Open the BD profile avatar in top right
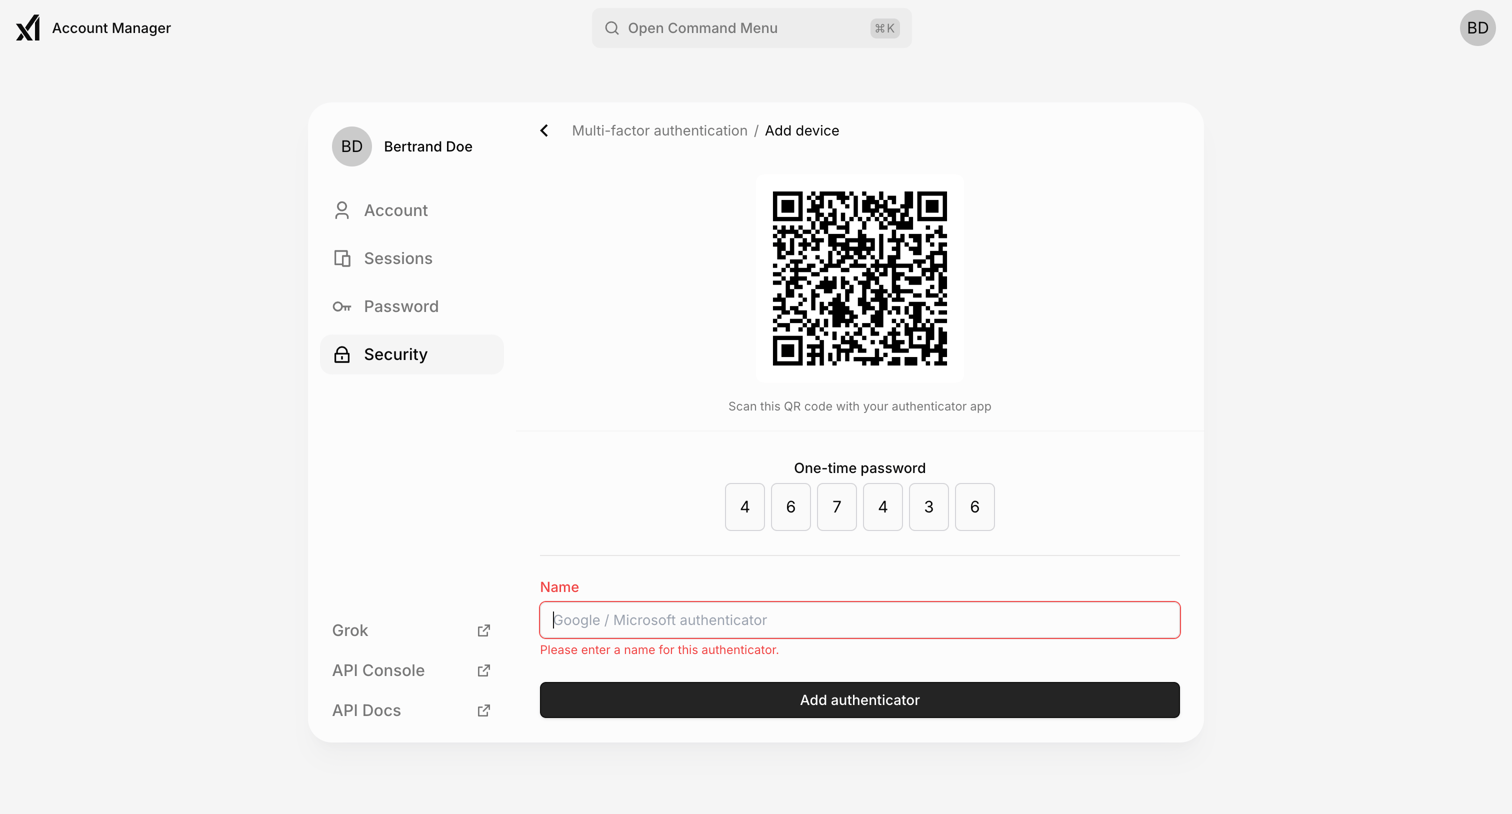 tap(1477, 28)
